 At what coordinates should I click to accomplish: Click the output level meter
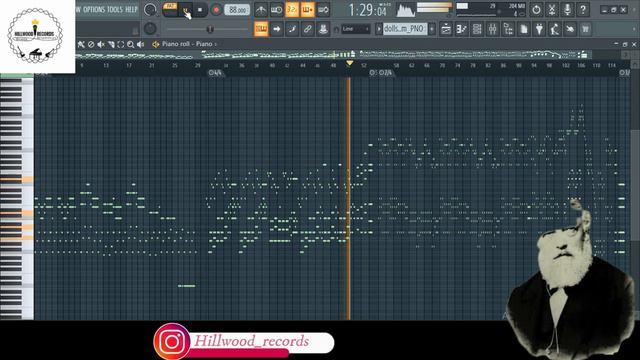coord(434,8)
